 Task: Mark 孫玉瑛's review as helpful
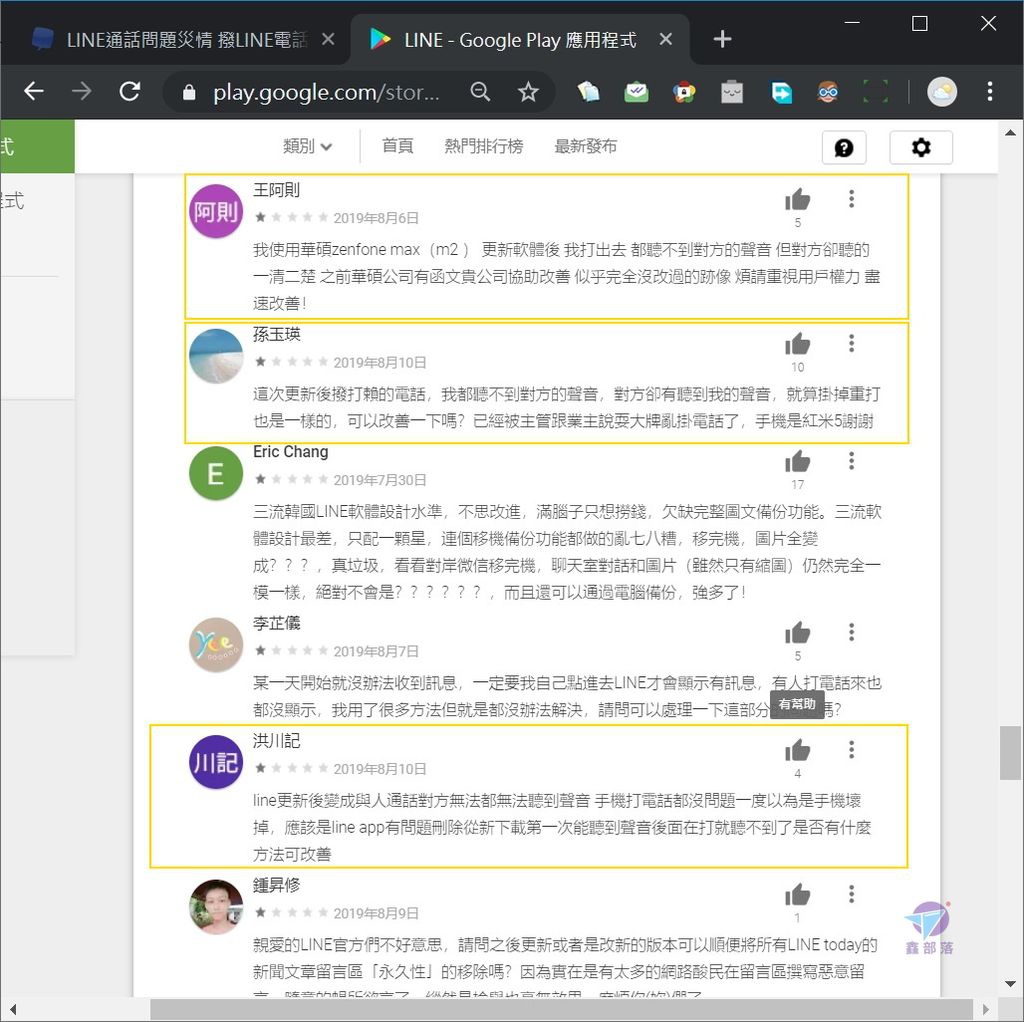tap(797, 344)
